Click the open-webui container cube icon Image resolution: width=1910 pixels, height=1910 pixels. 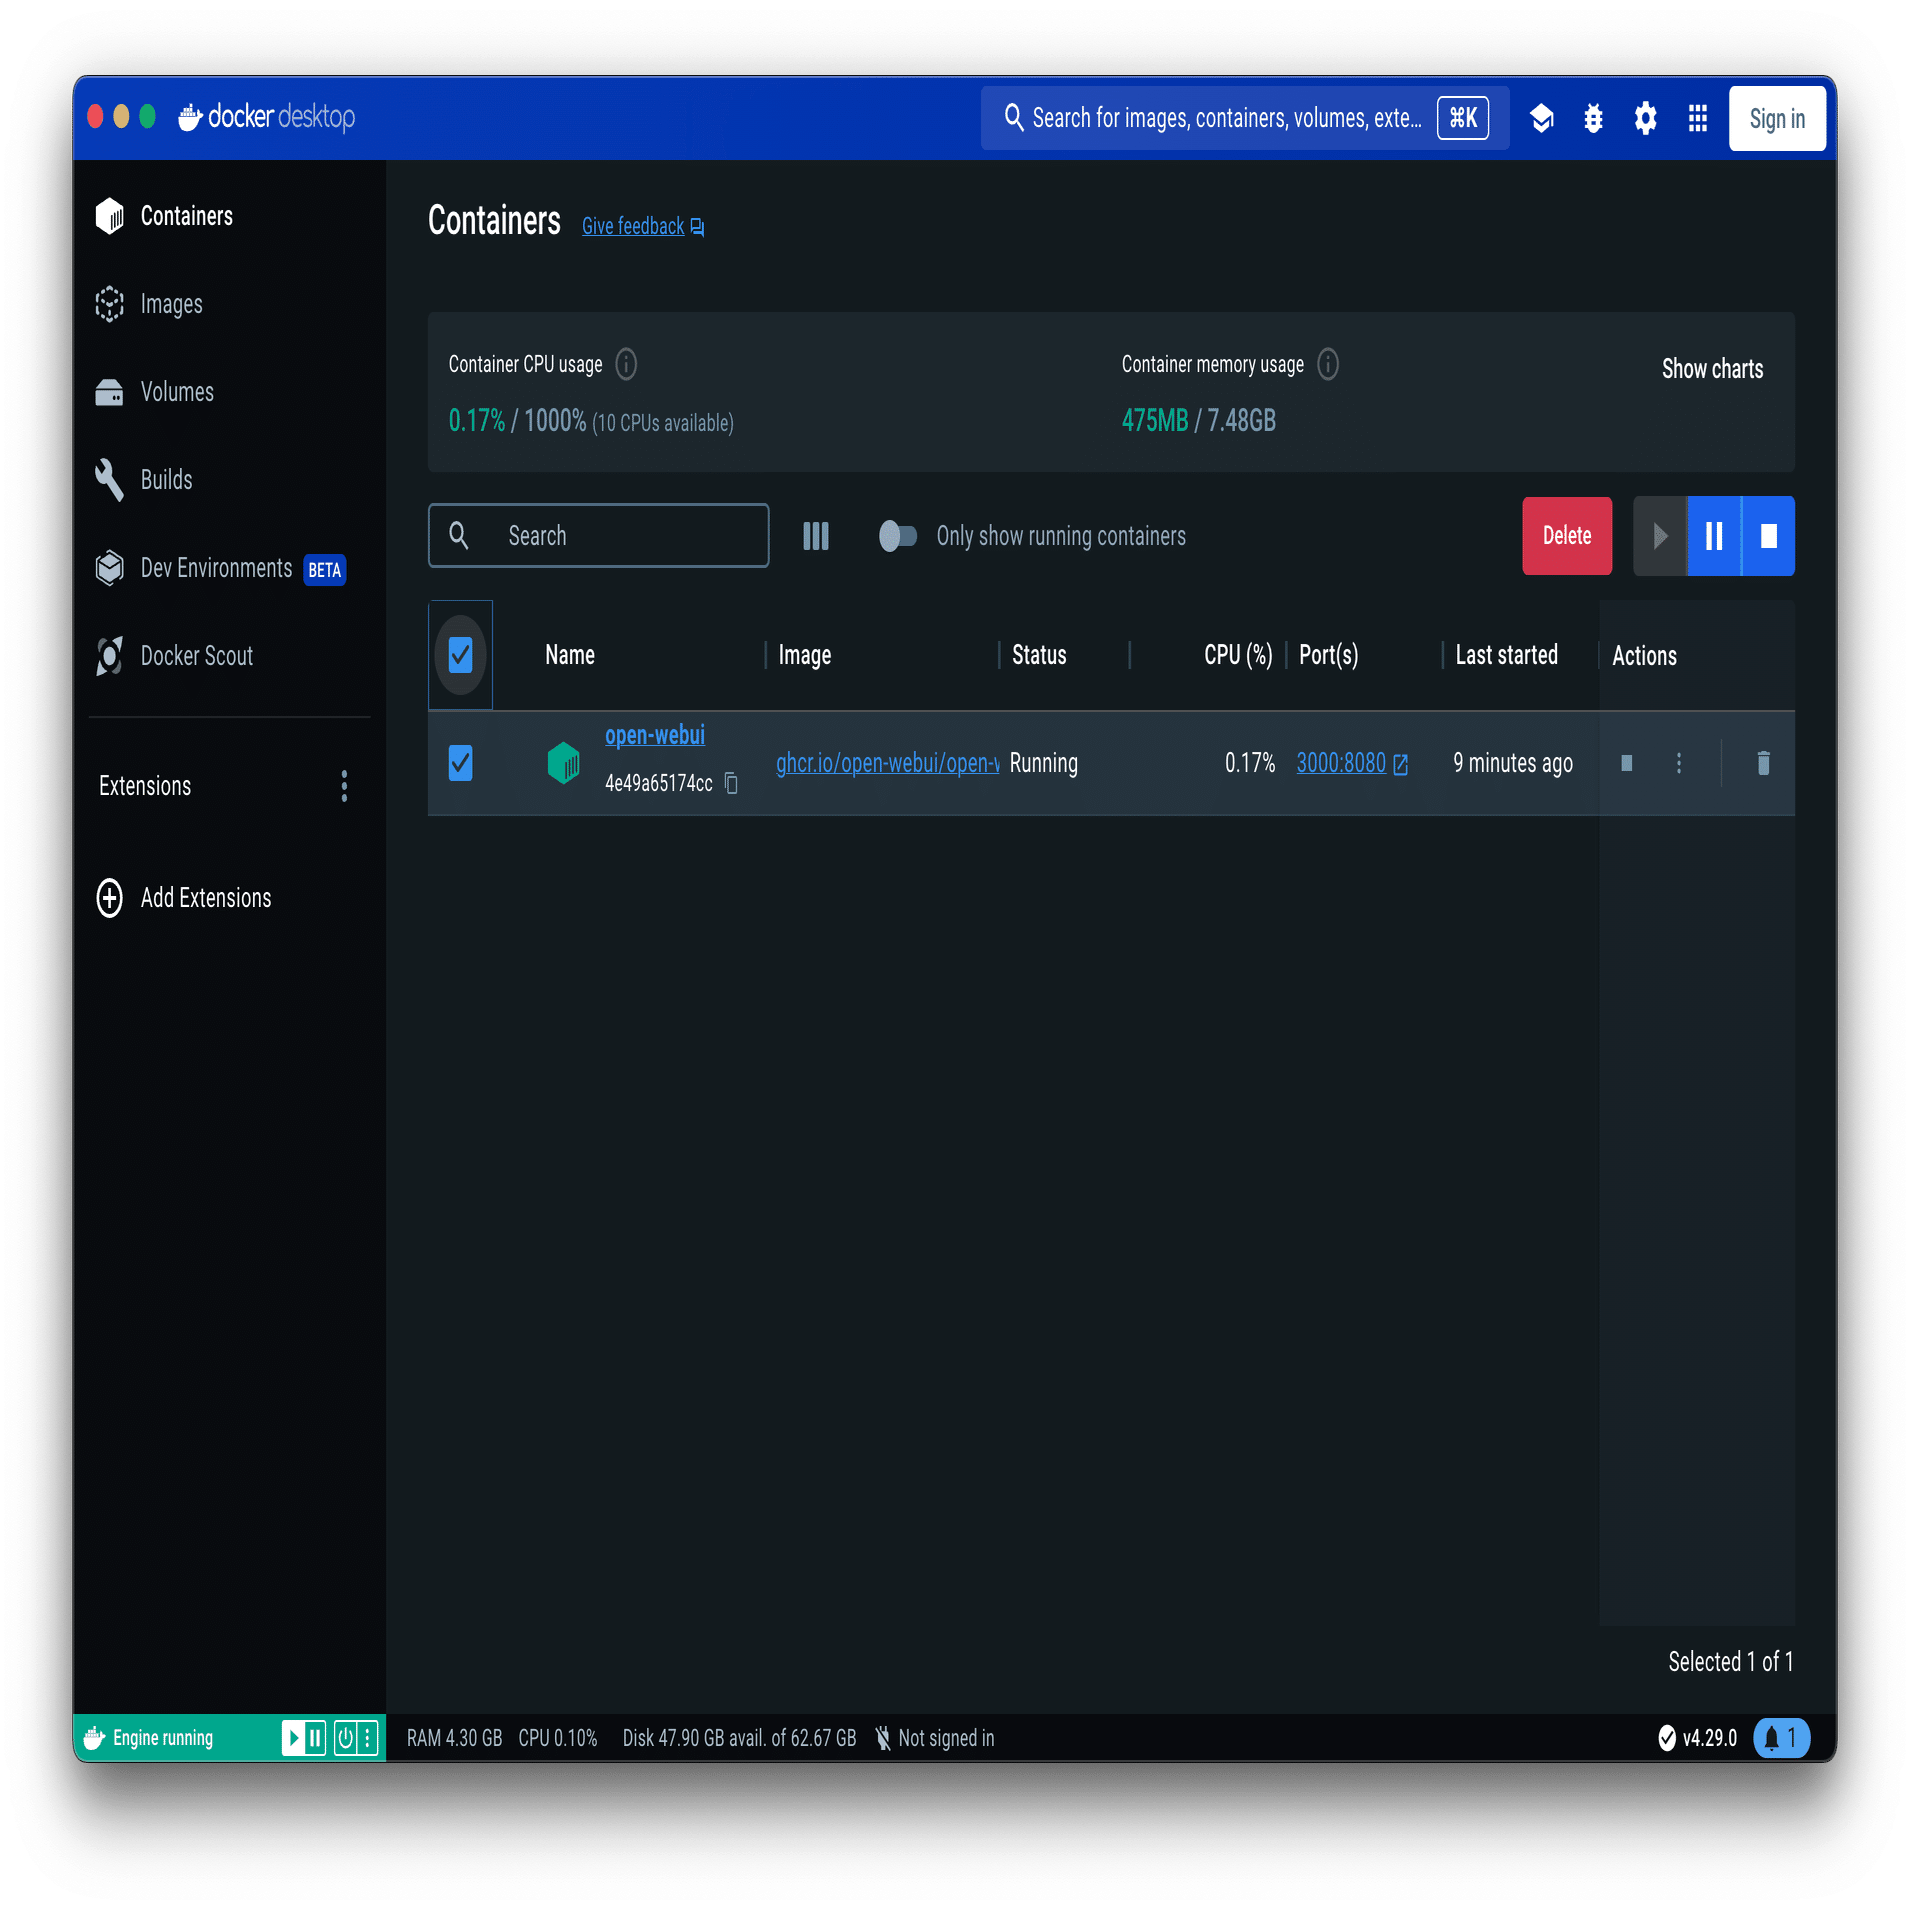click(x=564, y=762)
